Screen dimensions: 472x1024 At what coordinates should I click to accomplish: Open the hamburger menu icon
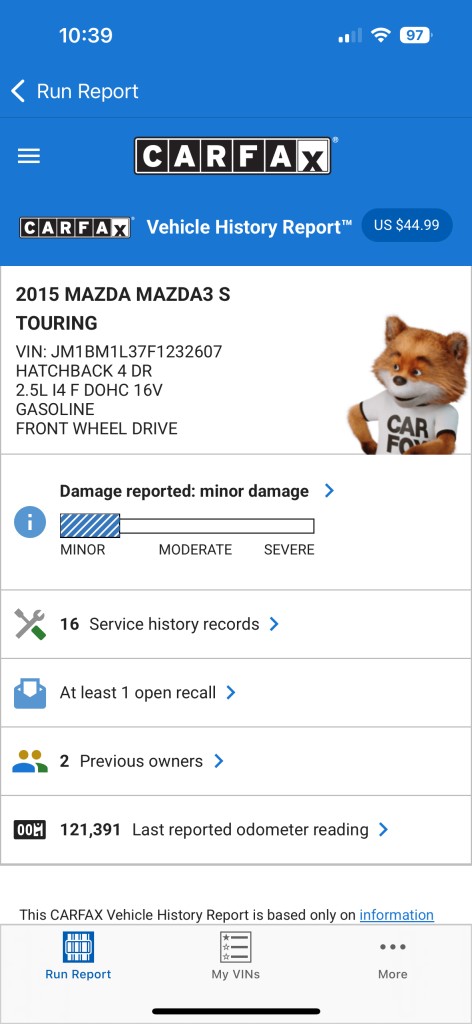(x=29, y=156)
